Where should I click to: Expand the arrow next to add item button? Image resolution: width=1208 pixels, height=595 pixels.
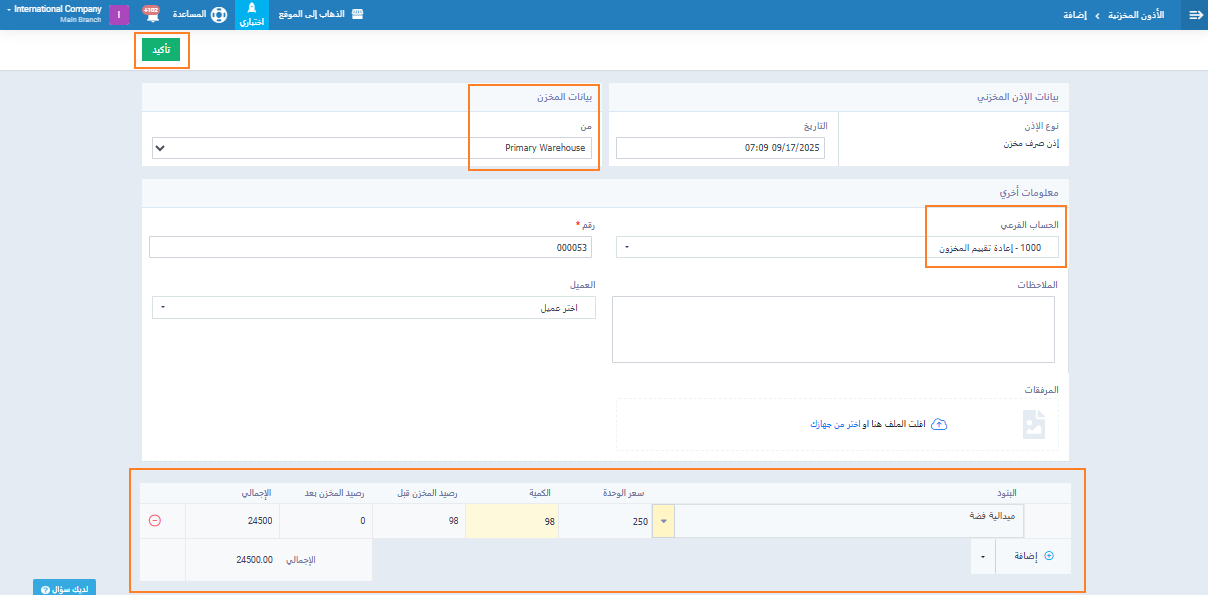[x=983, y=556]
